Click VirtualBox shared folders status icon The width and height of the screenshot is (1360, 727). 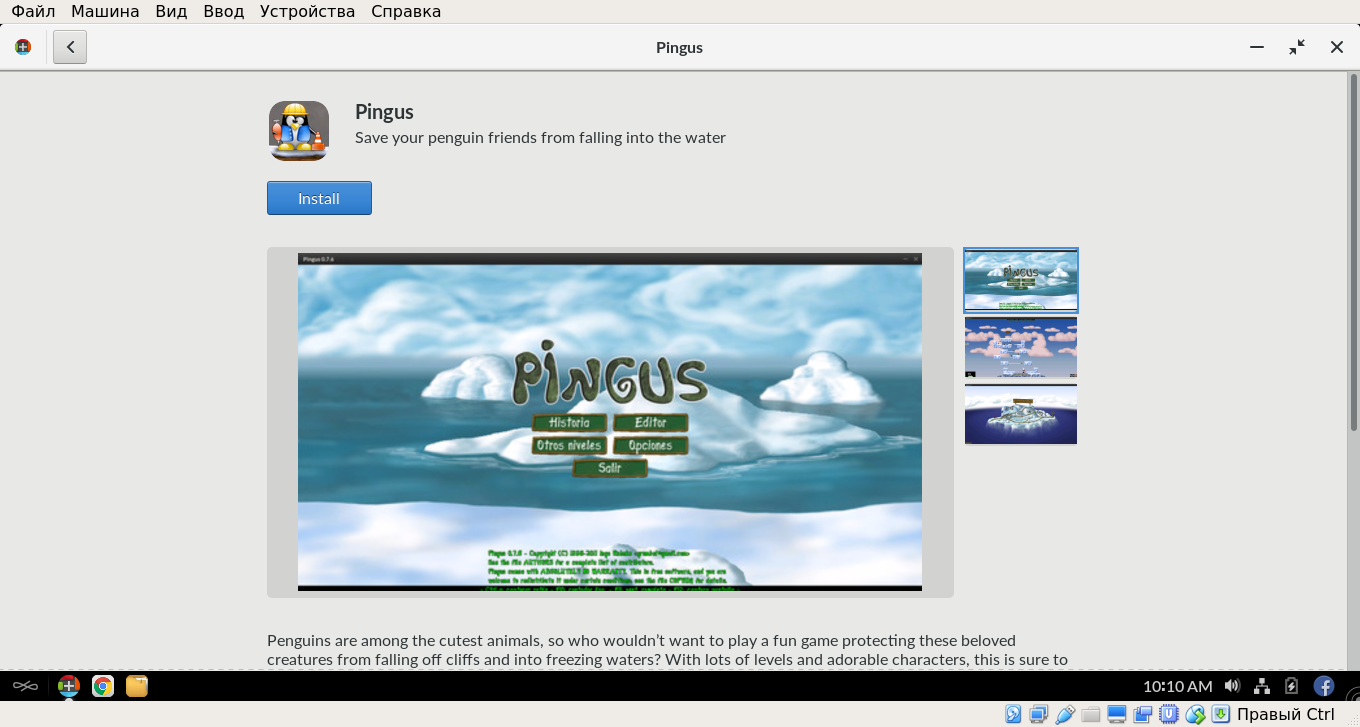coord(1091,714)
